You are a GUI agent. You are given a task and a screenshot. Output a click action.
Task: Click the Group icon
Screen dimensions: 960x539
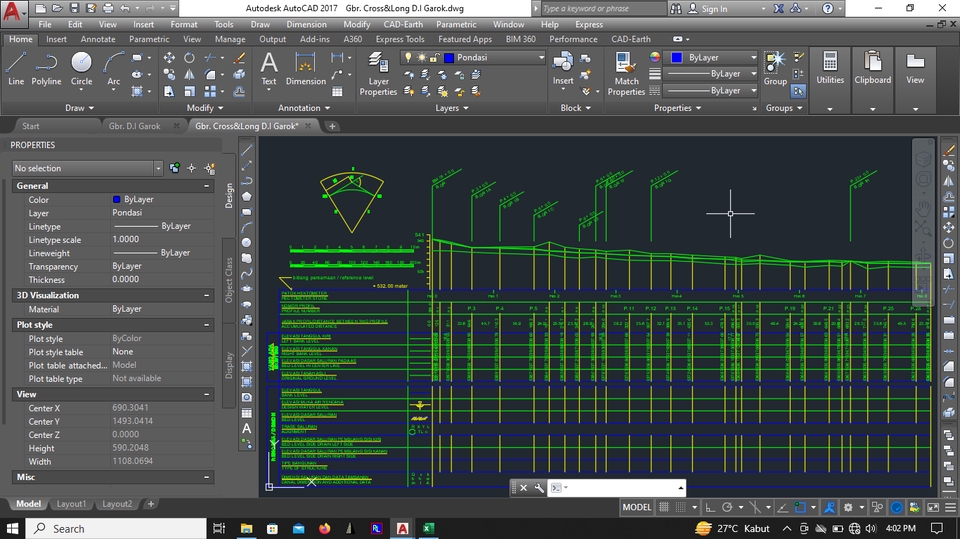775,68
